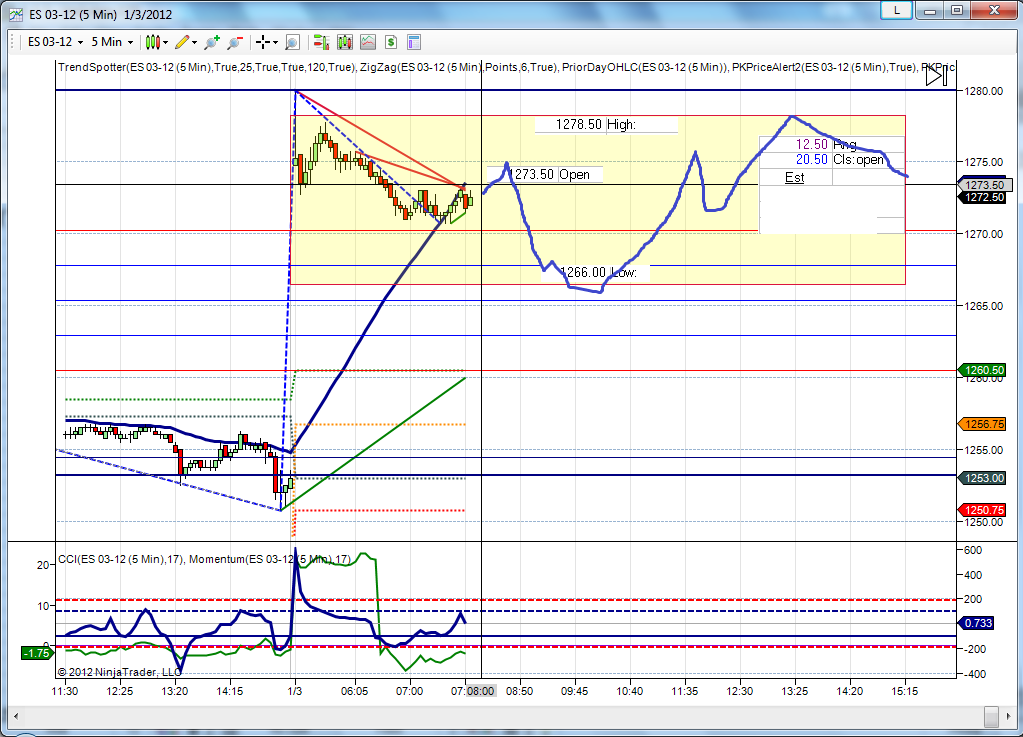The image size is (1023, 737).
Task: Click the L link button in title bar
Action: coord(896,10)
